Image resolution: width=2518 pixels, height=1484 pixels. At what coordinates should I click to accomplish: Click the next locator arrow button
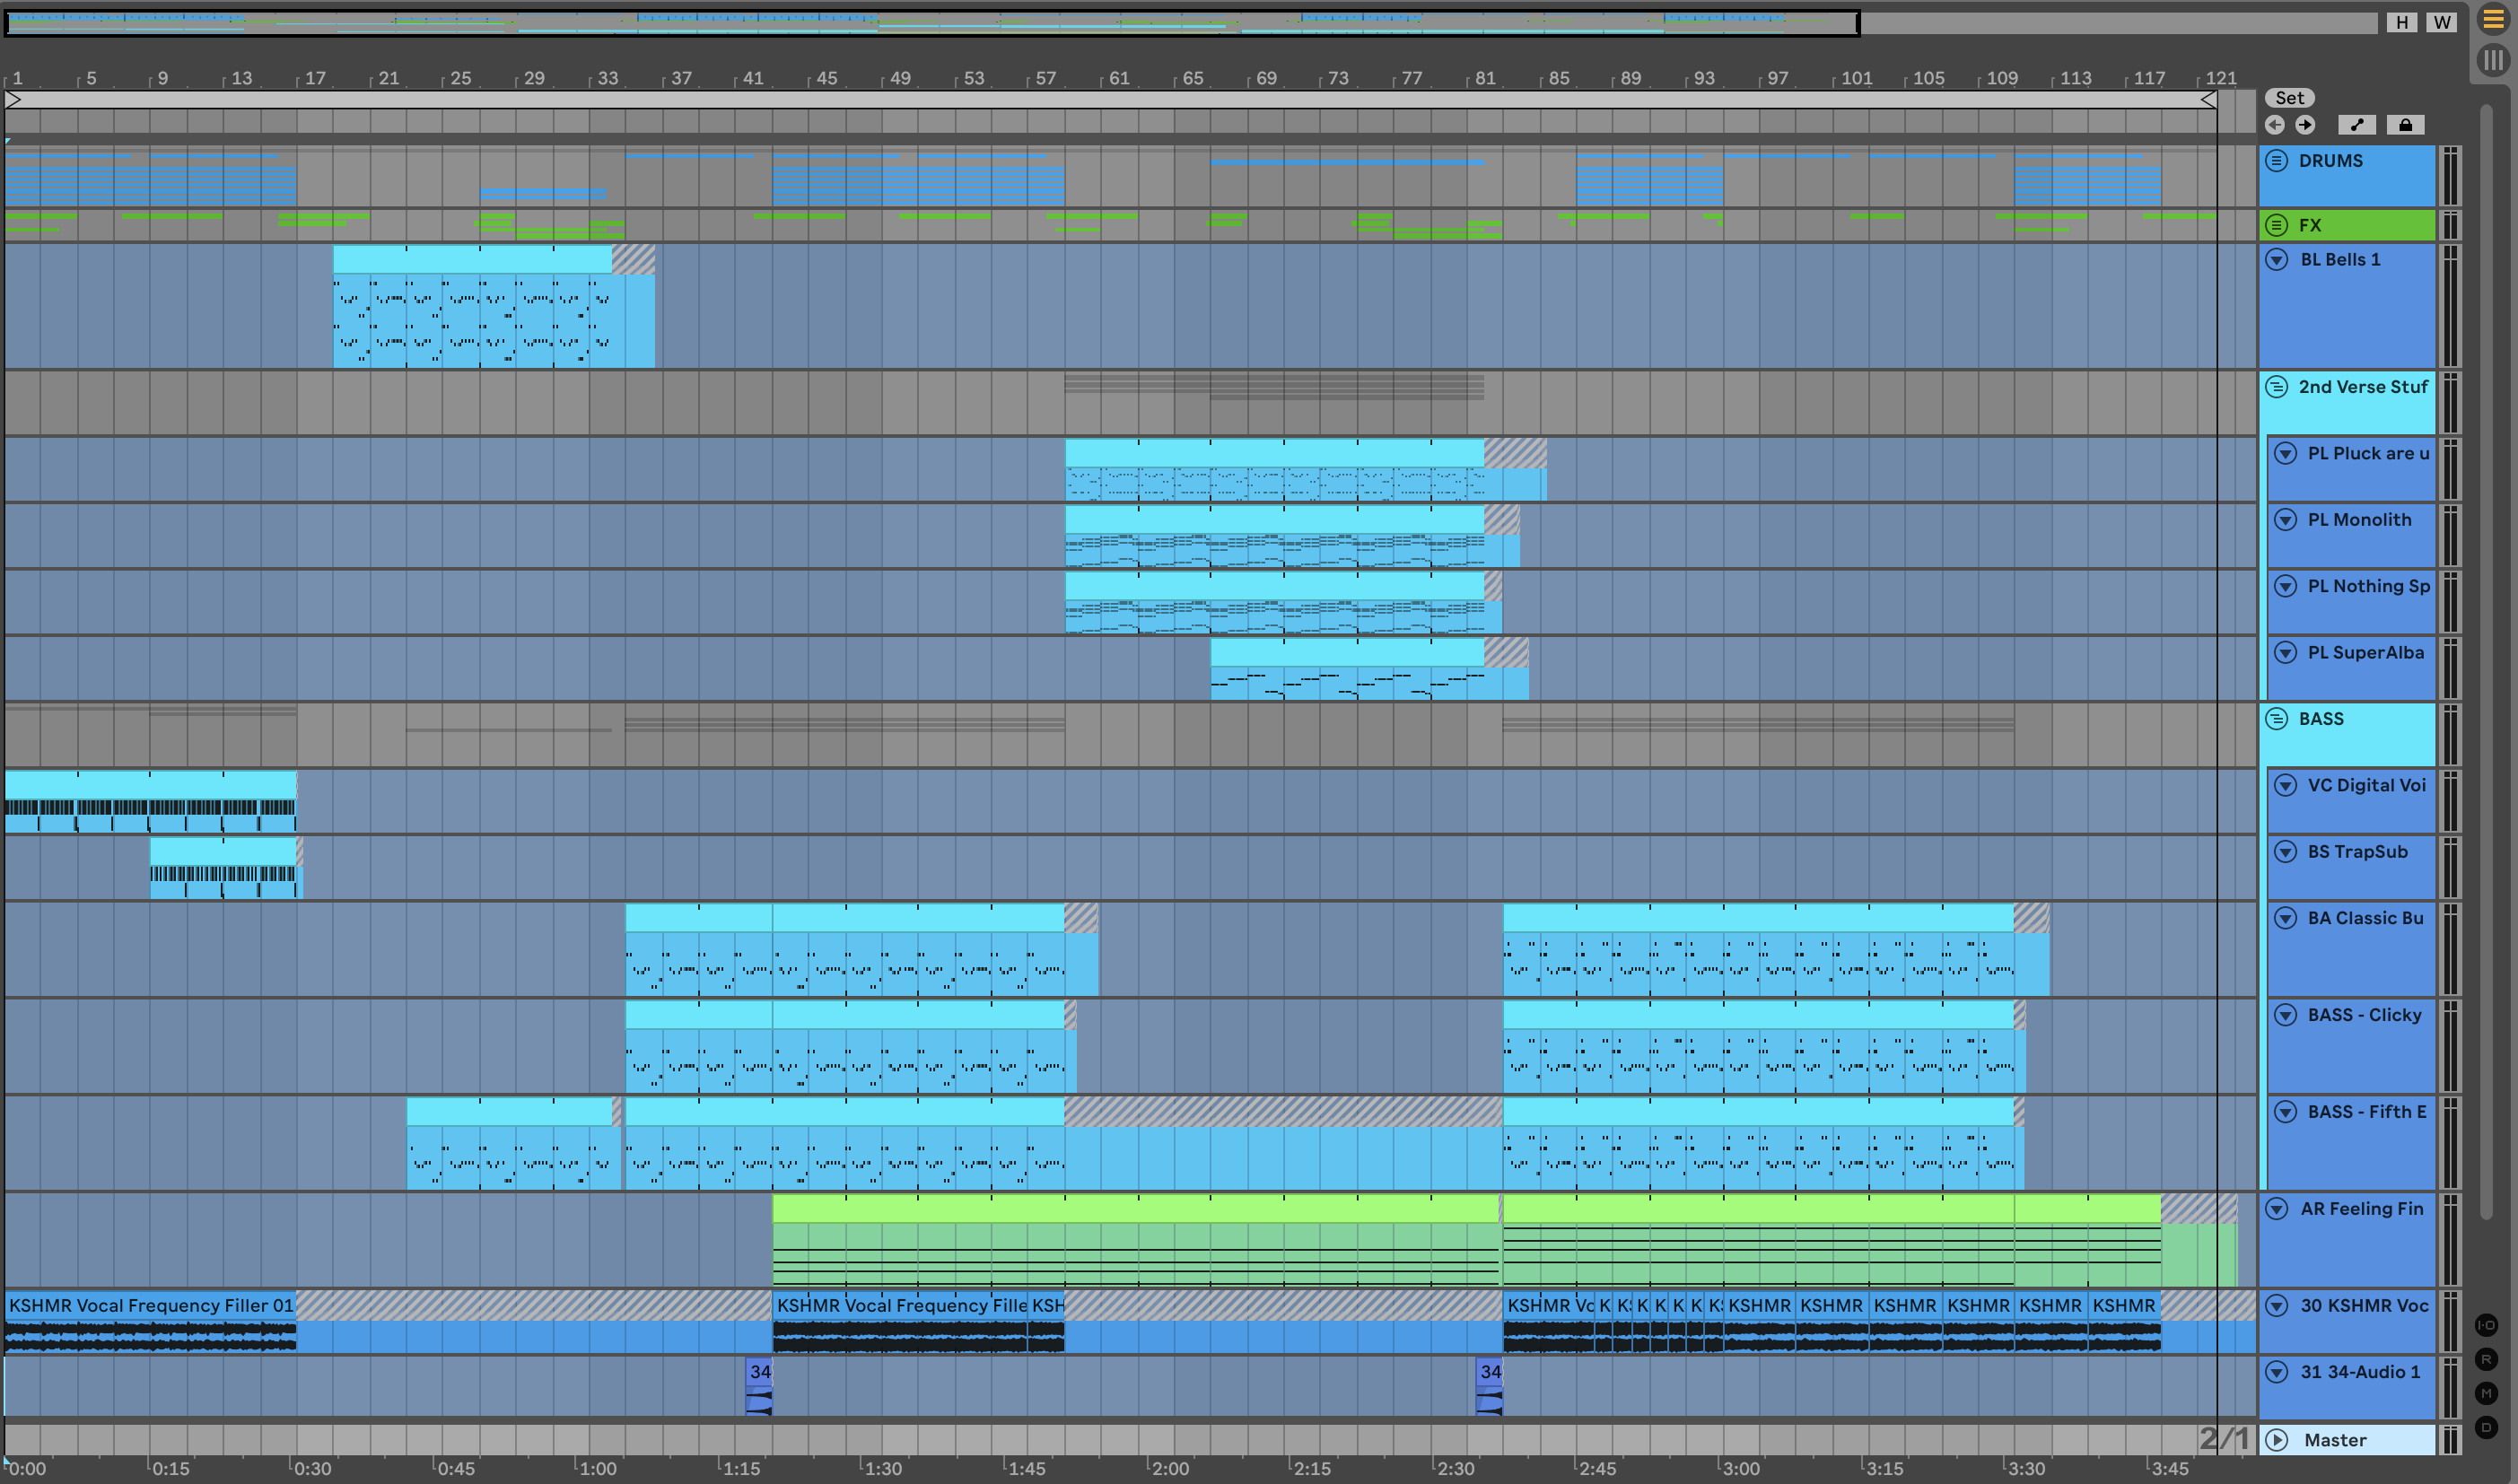[x=2305, y=125]
